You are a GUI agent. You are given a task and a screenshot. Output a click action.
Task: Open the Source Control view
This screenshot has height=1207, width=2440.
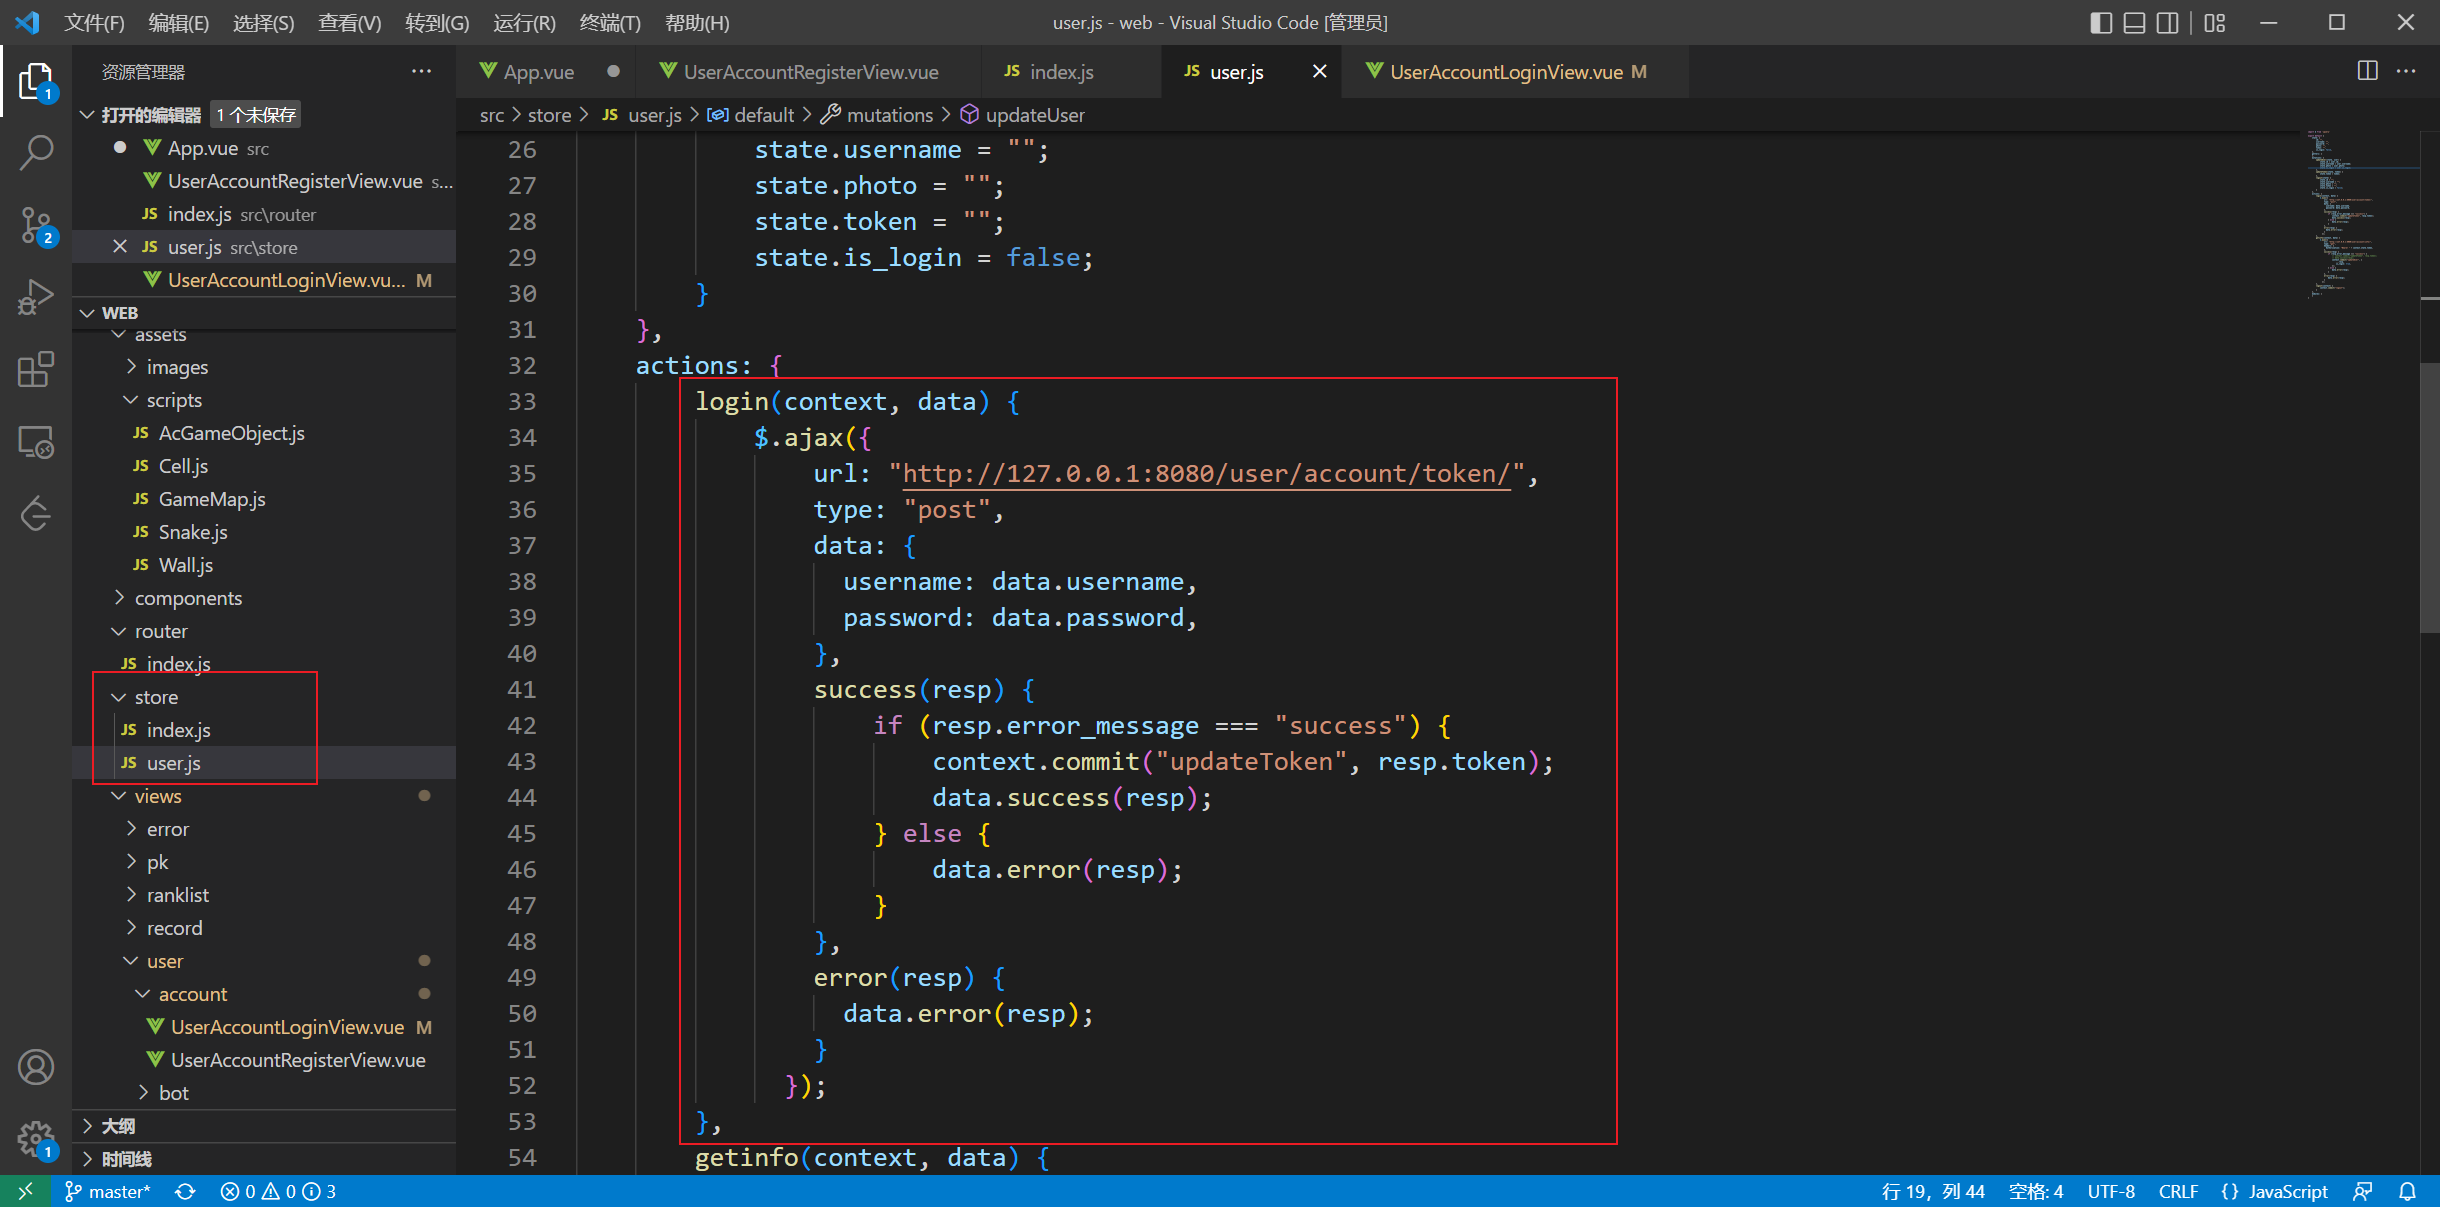pyautogui.click(x=36, y=225)
